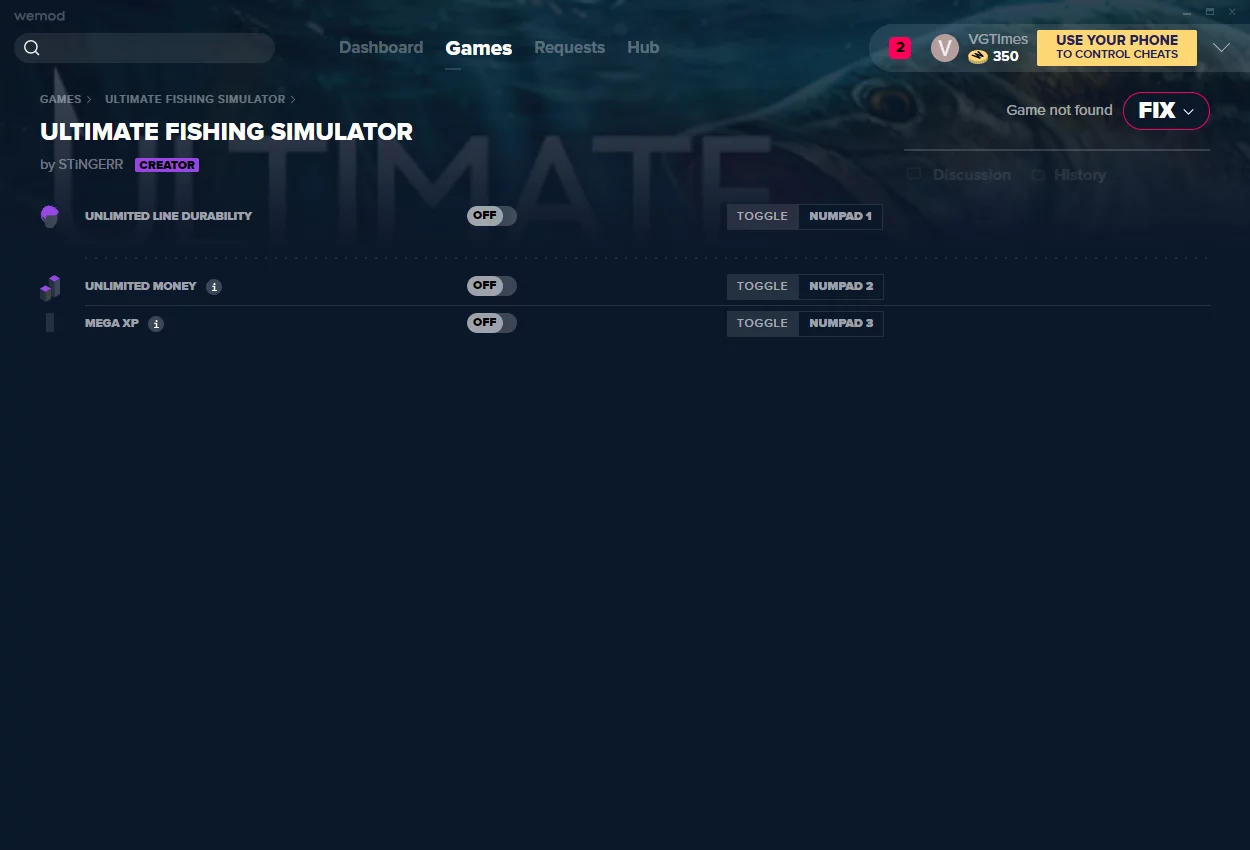The height and width of the screenshot is (850, 1250).
Task: Change the NUMPAD 3 hotkey binding
Action: point(841,324)
